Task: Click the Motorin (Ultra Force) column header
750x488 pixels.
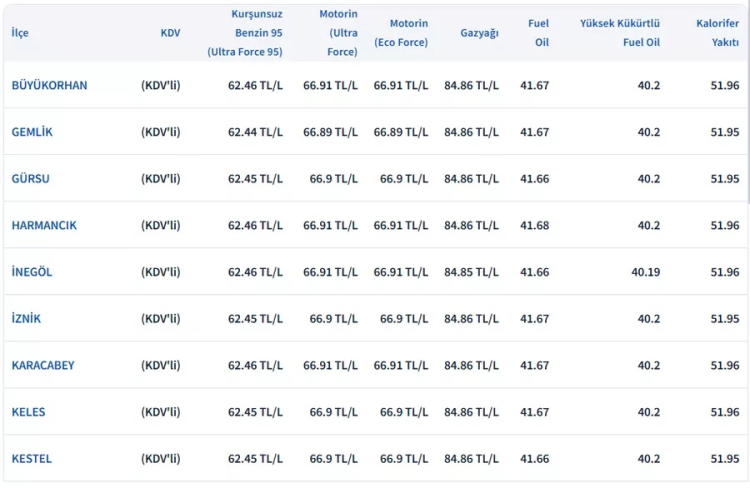Action: (x=338, y=33)
